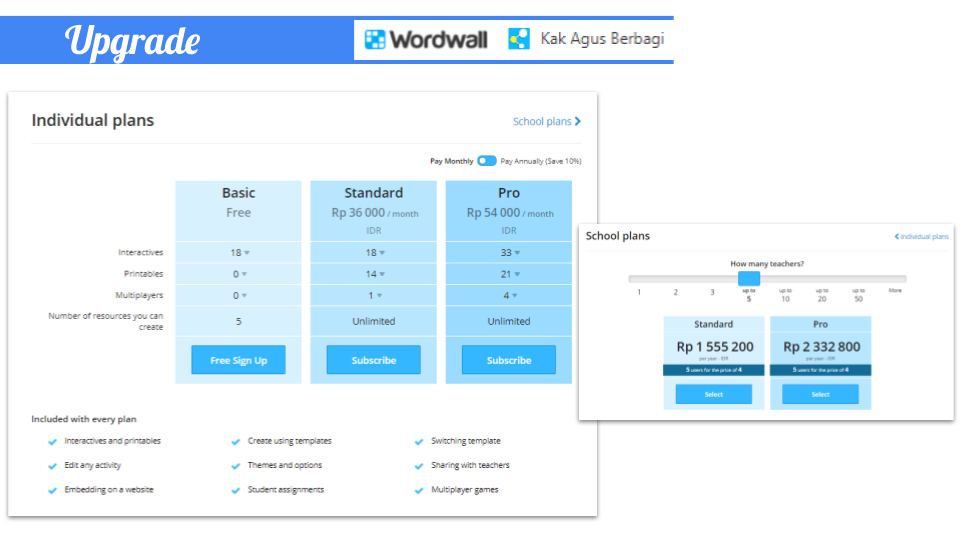960x540 pixels.
Task: Expand Standard plan Multiplayers 1 dropdown
Action: point(375,295)
